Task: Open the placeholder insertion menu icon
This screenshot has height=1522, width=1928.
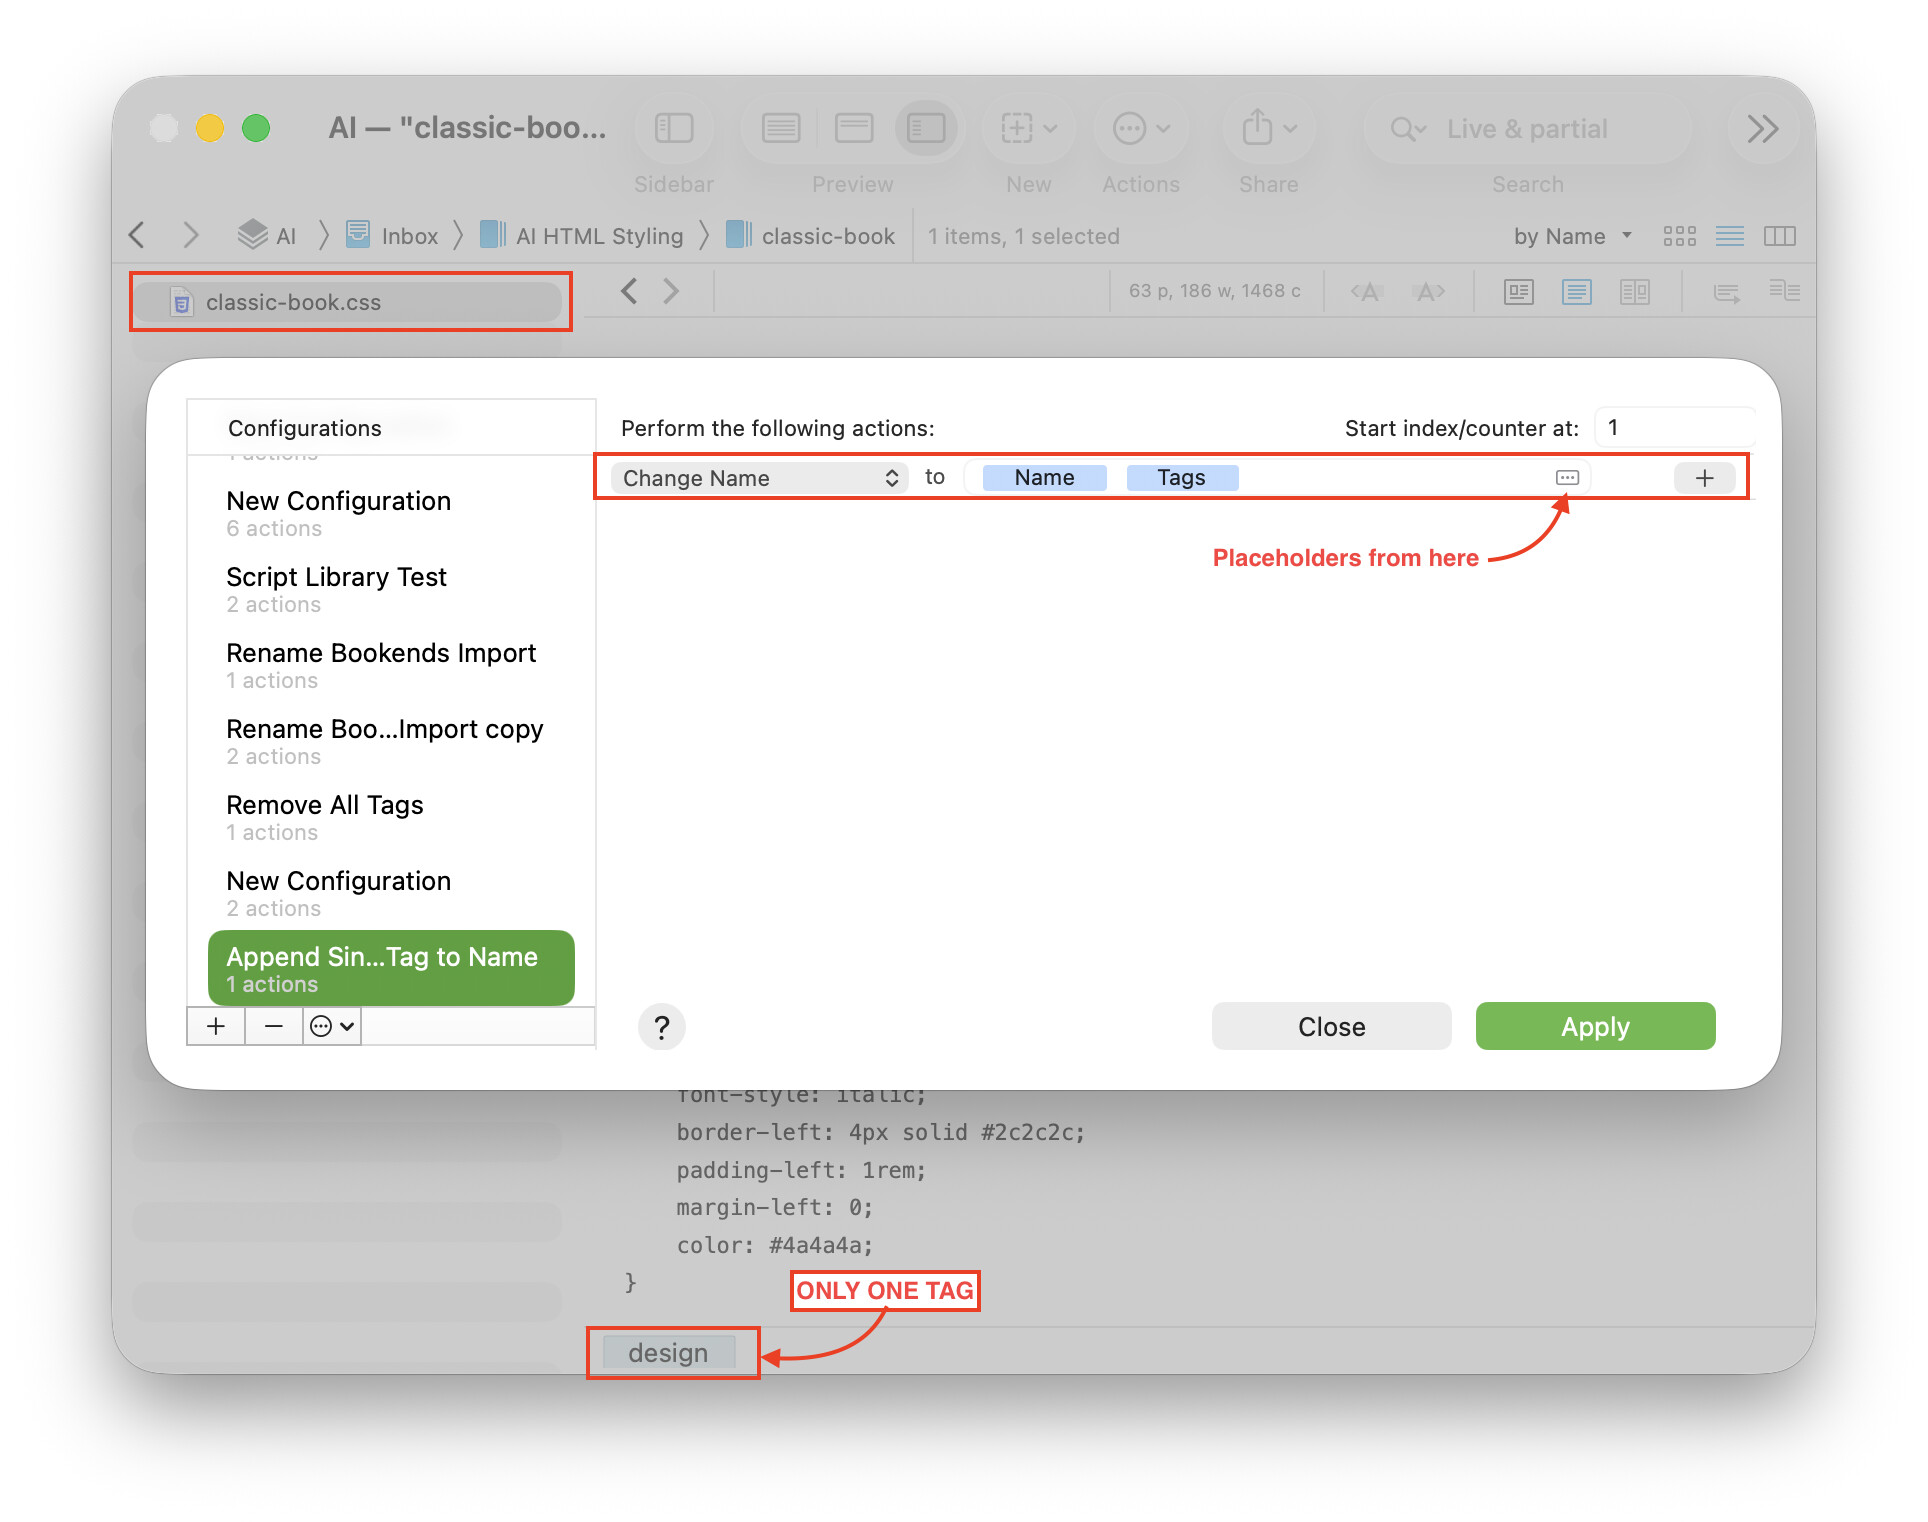Action: tap(1567, 478)
